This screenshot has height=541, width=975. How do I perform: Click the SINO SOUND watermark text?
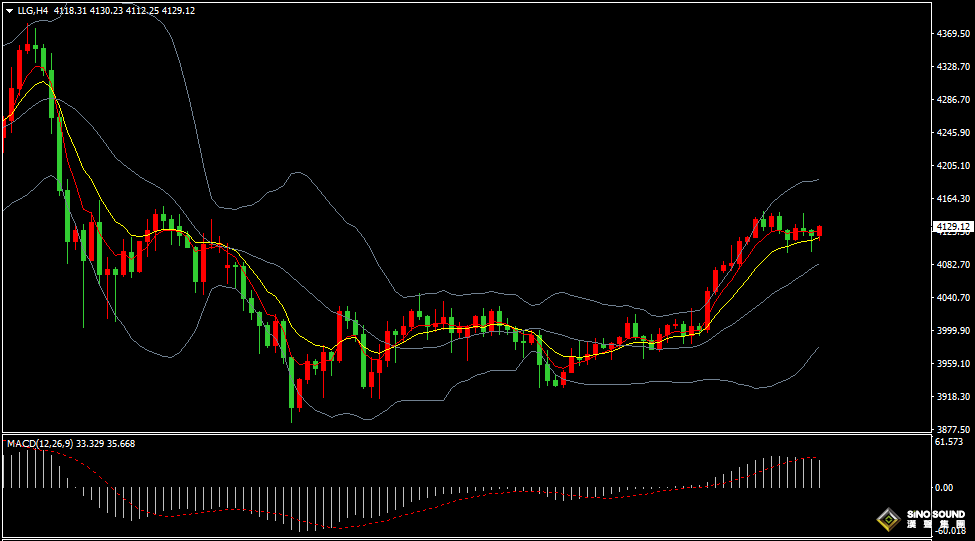point(936,514)
